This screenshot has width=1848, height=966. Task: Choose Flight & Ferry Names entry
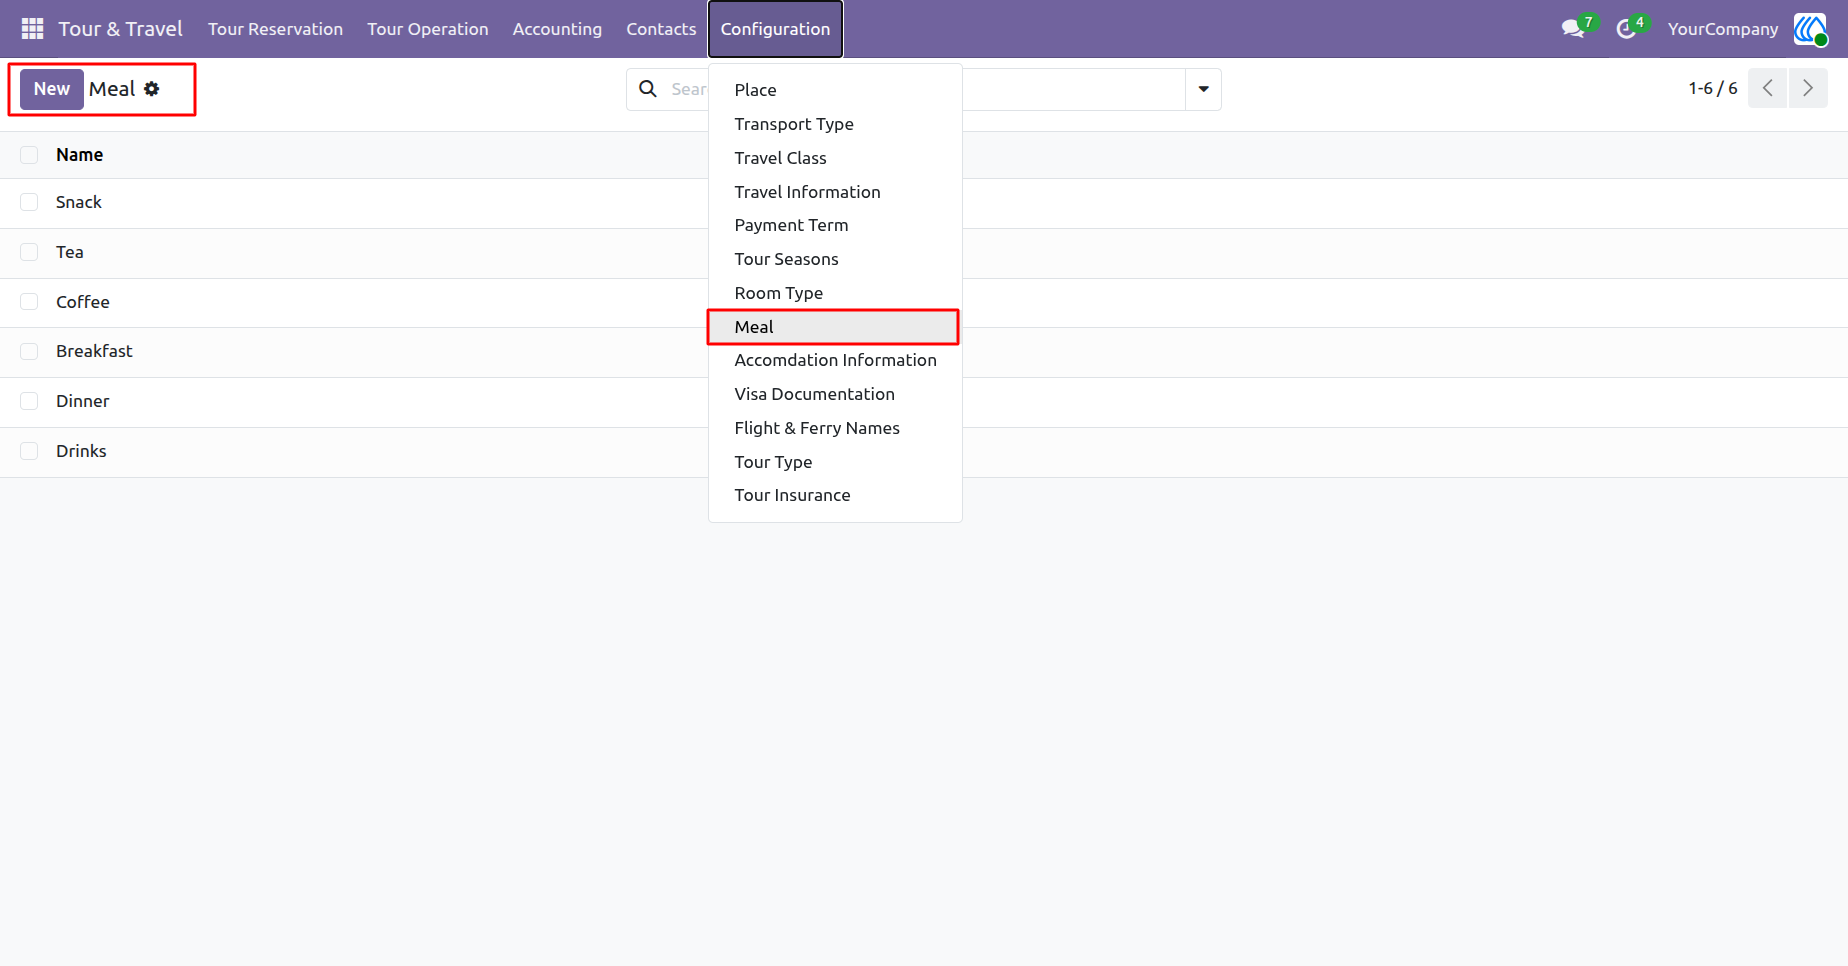coord(835,428)
